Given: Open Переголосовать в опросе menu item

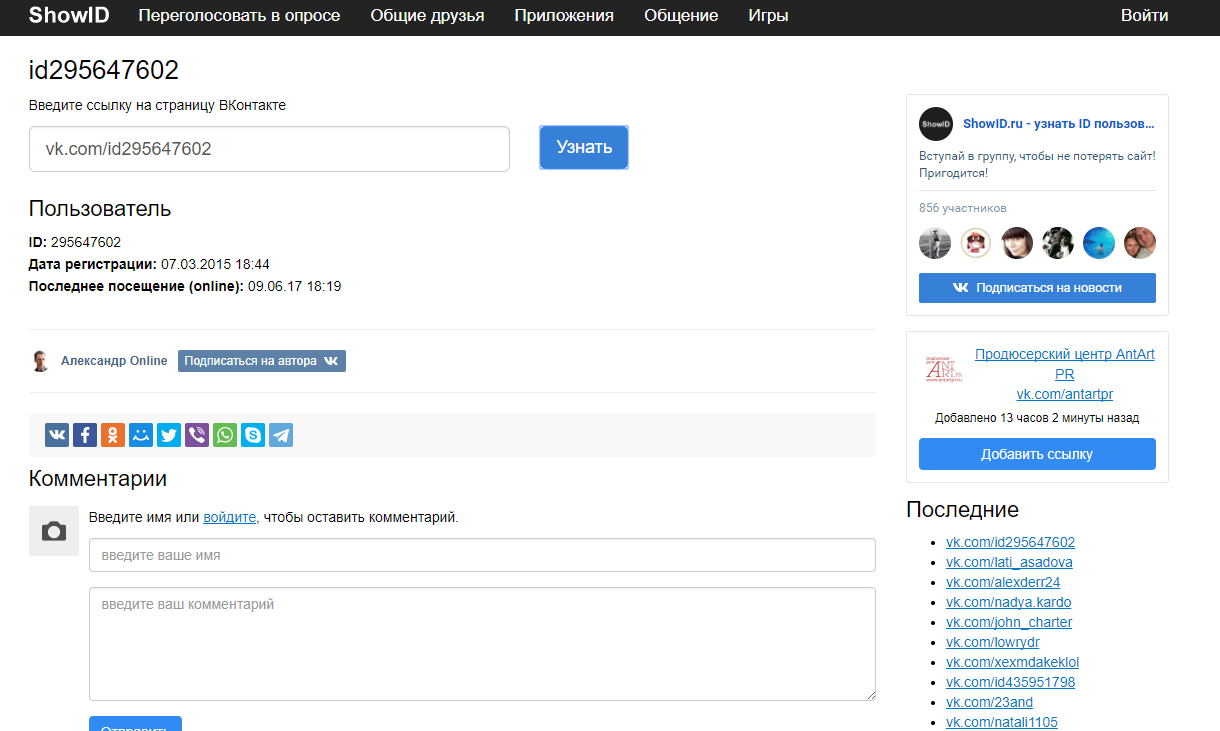Looking at the screenshot, I should (239, 16).
